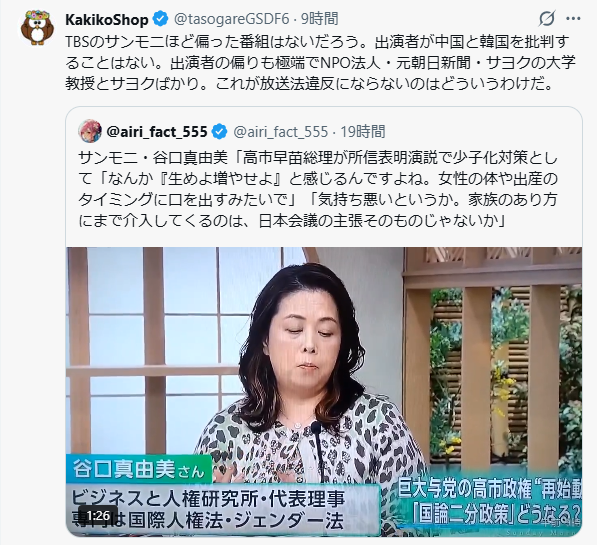
Task: Open the three-dot more options menu
Action: coord(573,18)
